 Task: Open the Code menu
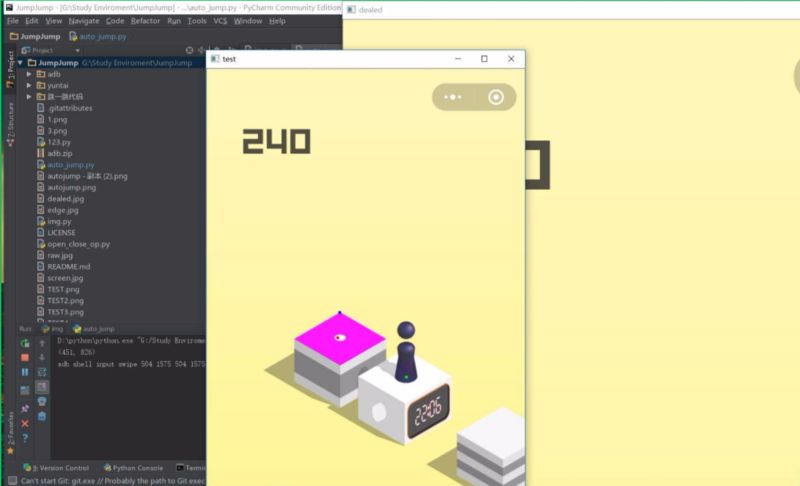[115, 21]
